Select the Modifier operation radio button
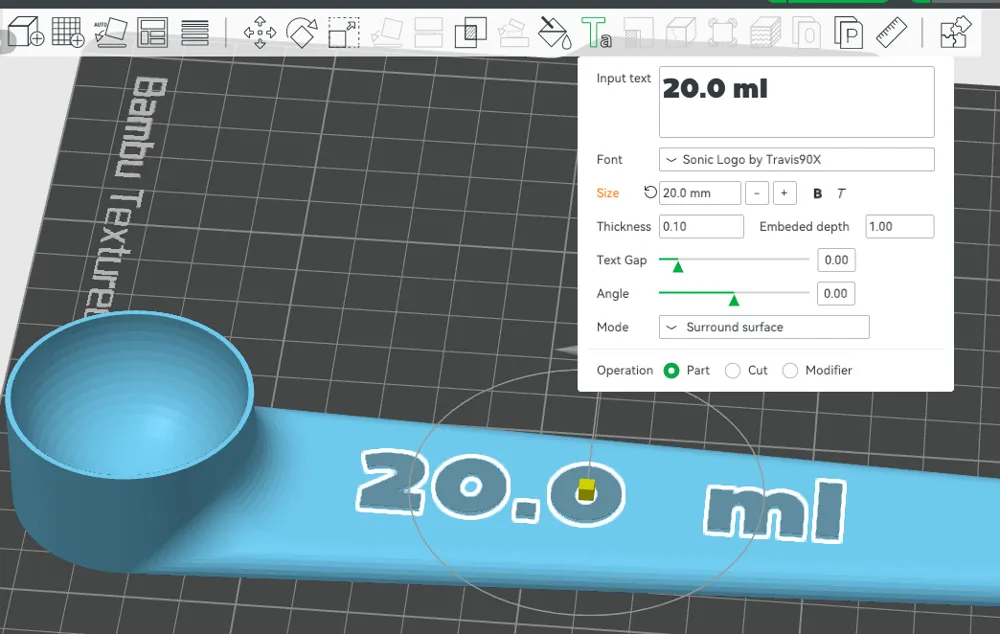 (790, 371)
